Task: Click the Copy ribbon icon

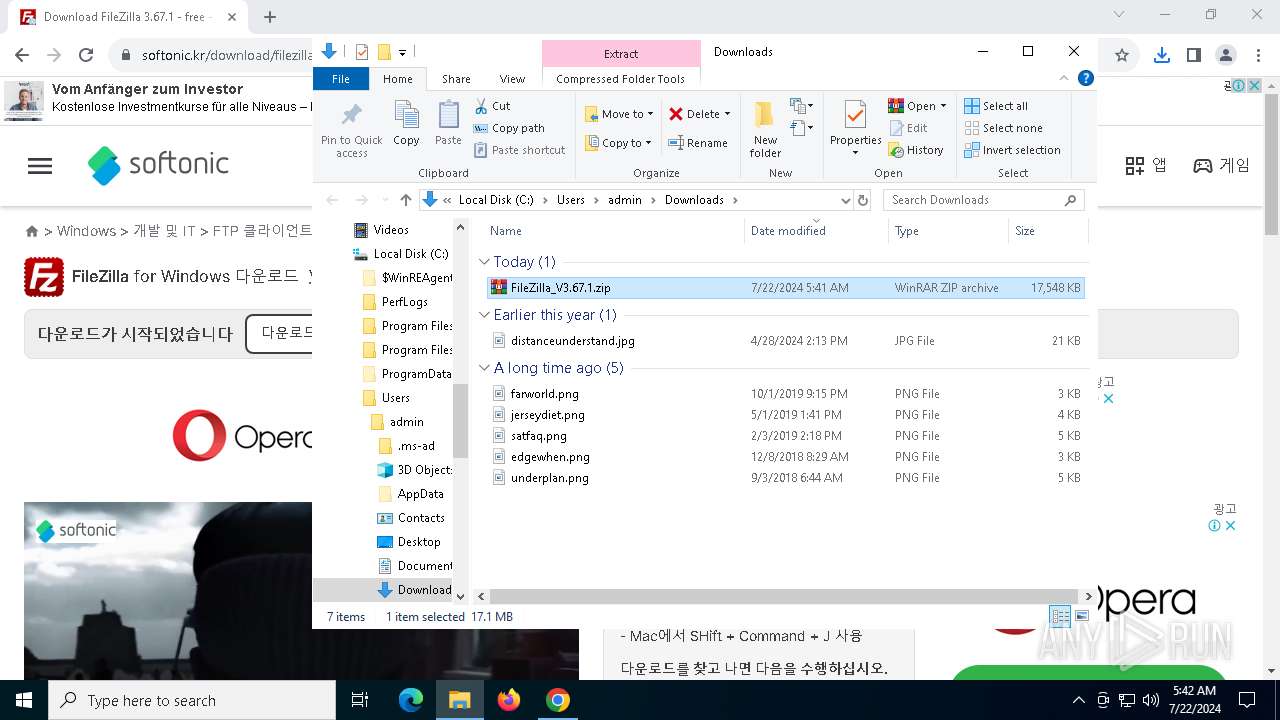Action: 406,116
